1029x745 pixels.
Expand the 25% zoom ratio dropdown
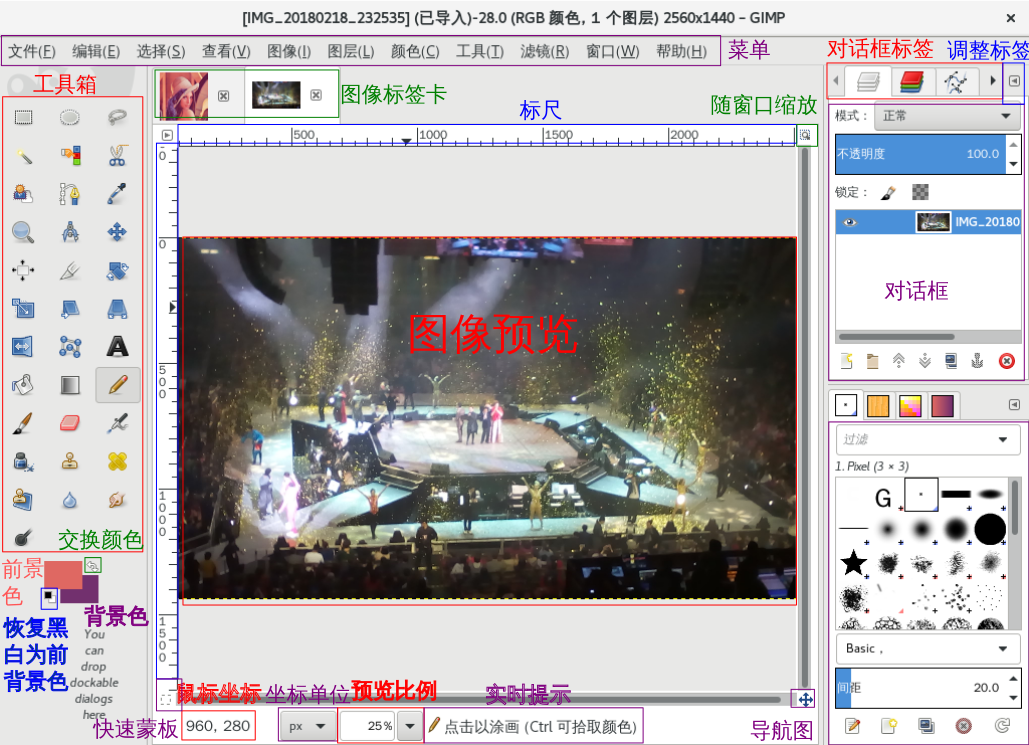(410, 726)
